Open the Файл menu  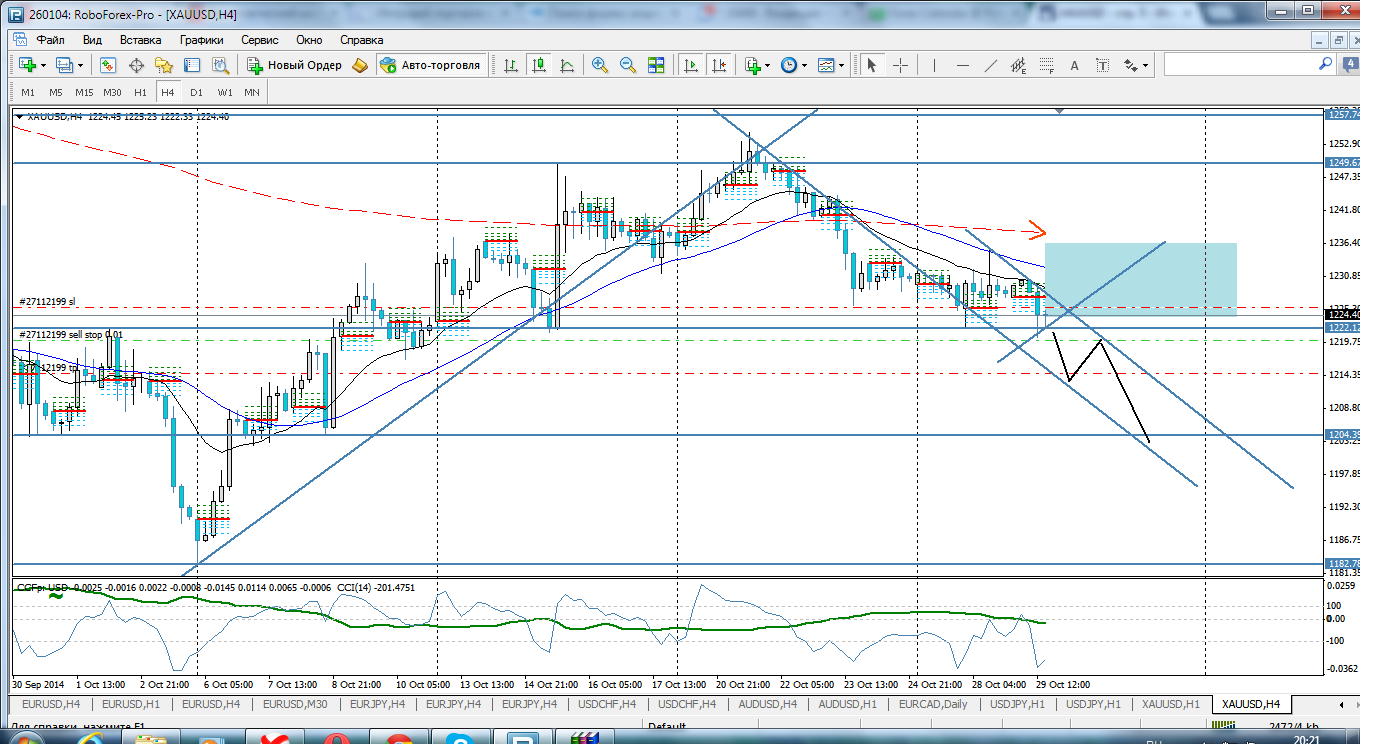[51, 40]
